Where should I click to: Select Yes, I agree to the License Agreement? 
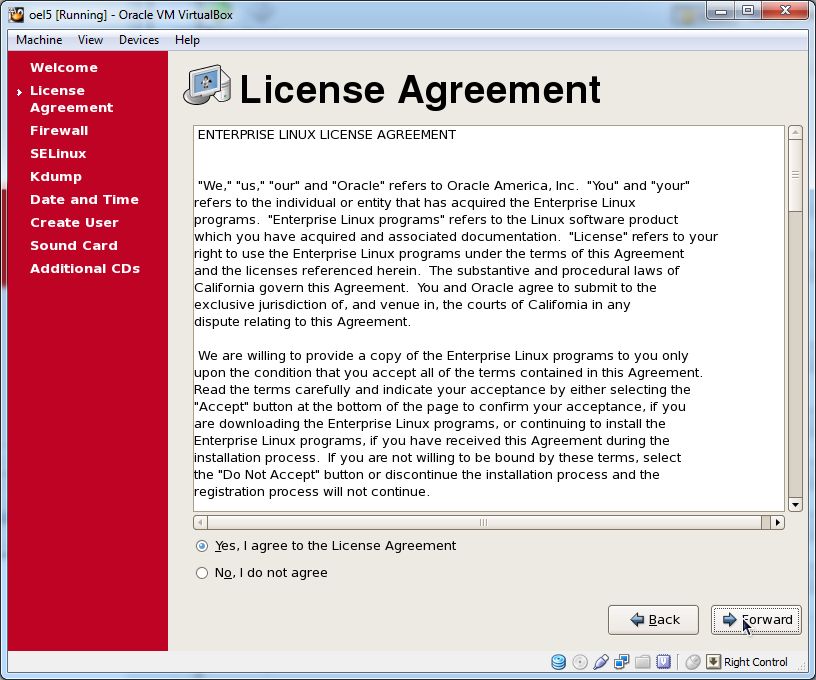click(326, 546)
